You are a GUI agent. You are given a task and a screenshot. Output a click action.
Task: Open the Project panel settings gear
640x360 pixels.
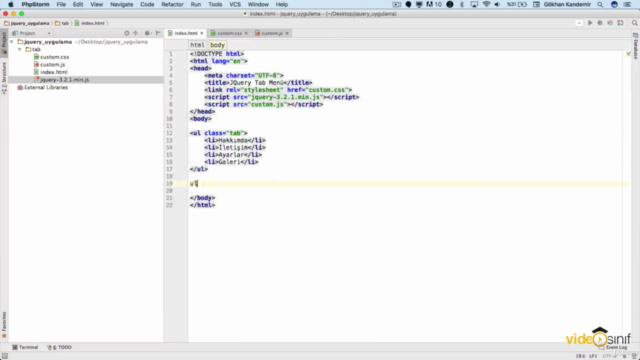tap(147, 33)
